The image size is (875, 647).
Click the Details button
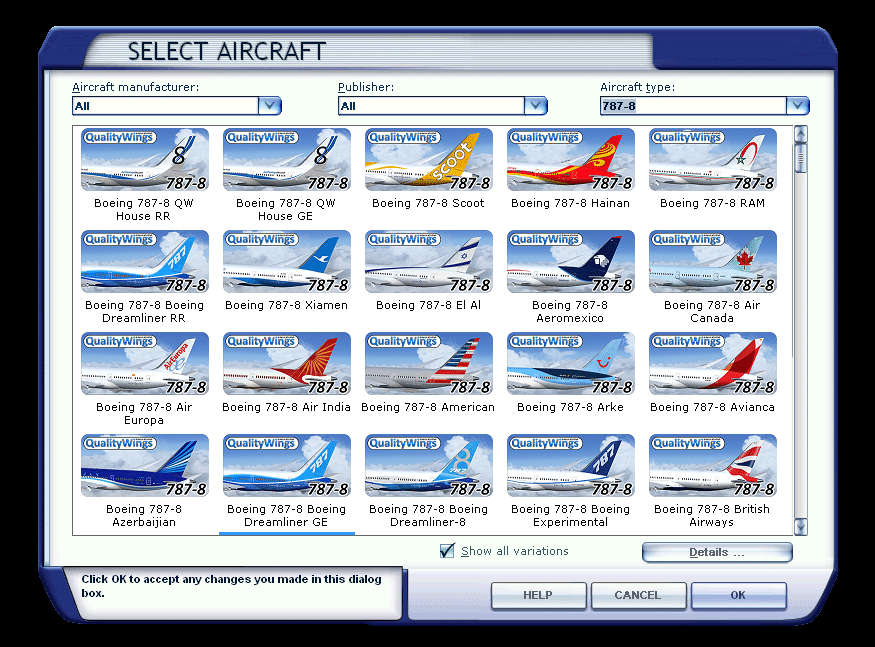[x=717, y=553]
